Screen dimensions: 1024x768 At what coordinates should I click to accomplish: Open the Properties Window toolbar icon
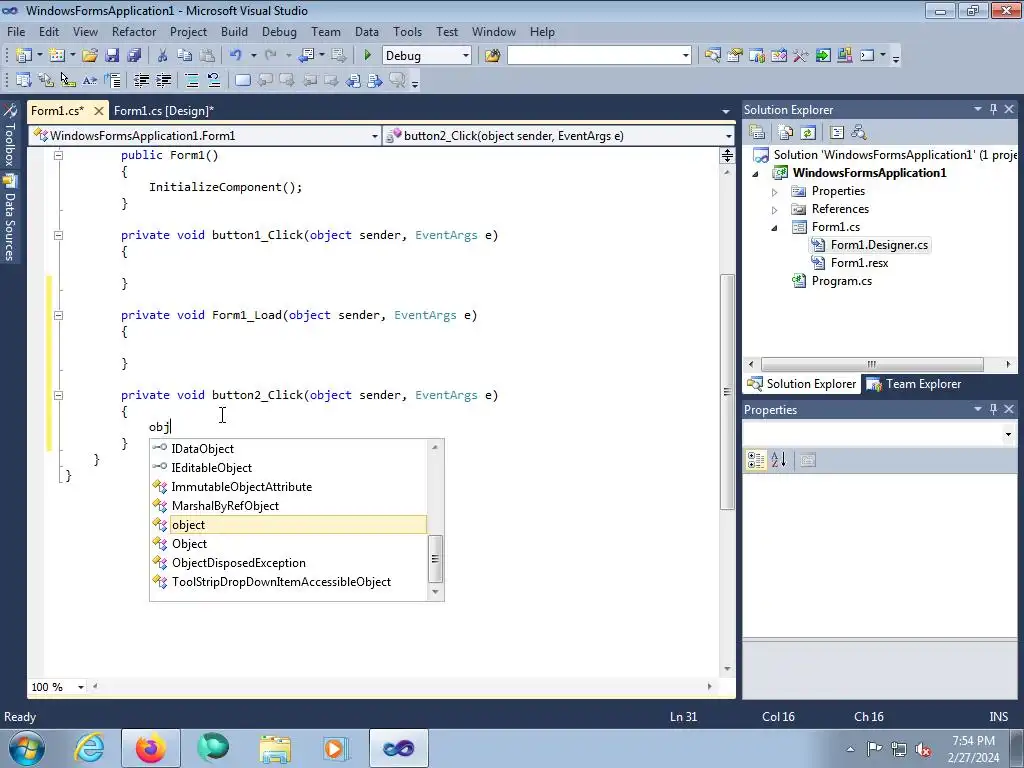click(735, 56)
